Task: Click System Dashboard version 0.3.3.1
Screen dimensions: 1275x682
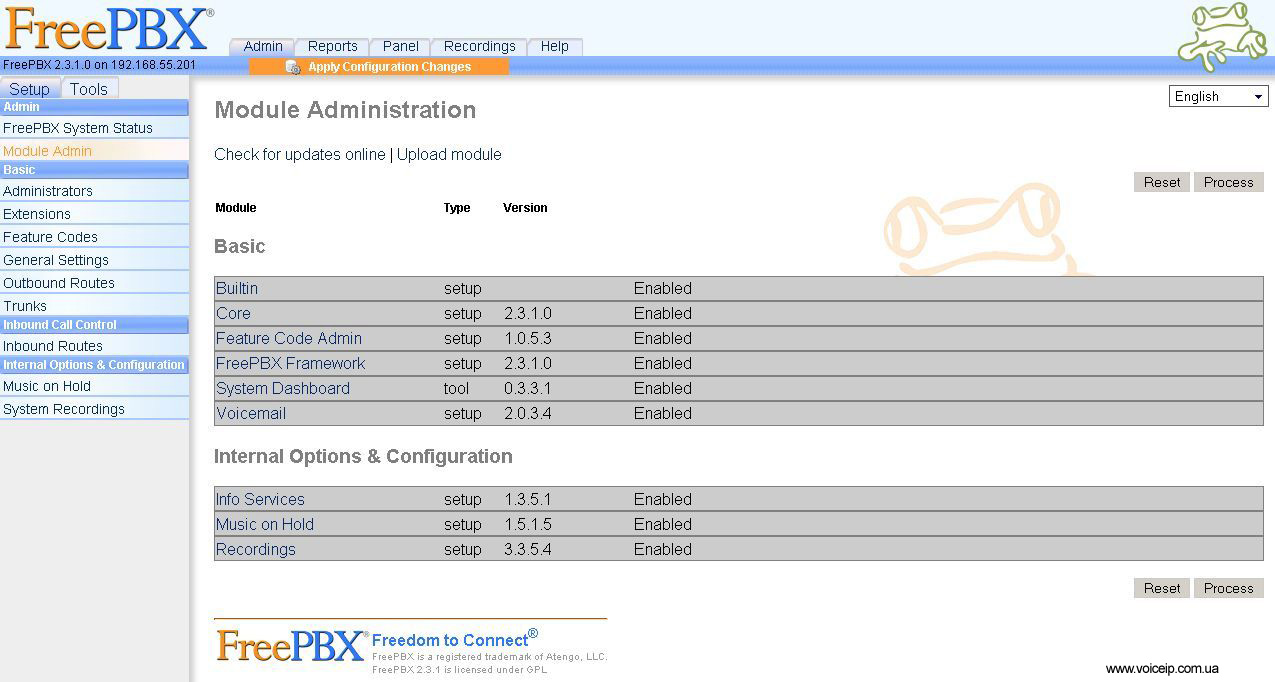Action: click(x=528, y=388)
